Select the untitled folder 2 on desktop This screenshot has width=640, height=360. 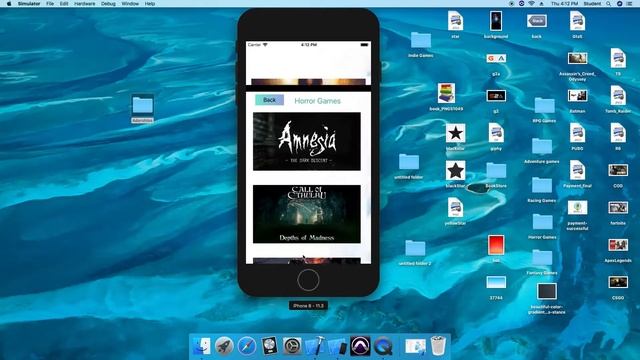(415, 248)
